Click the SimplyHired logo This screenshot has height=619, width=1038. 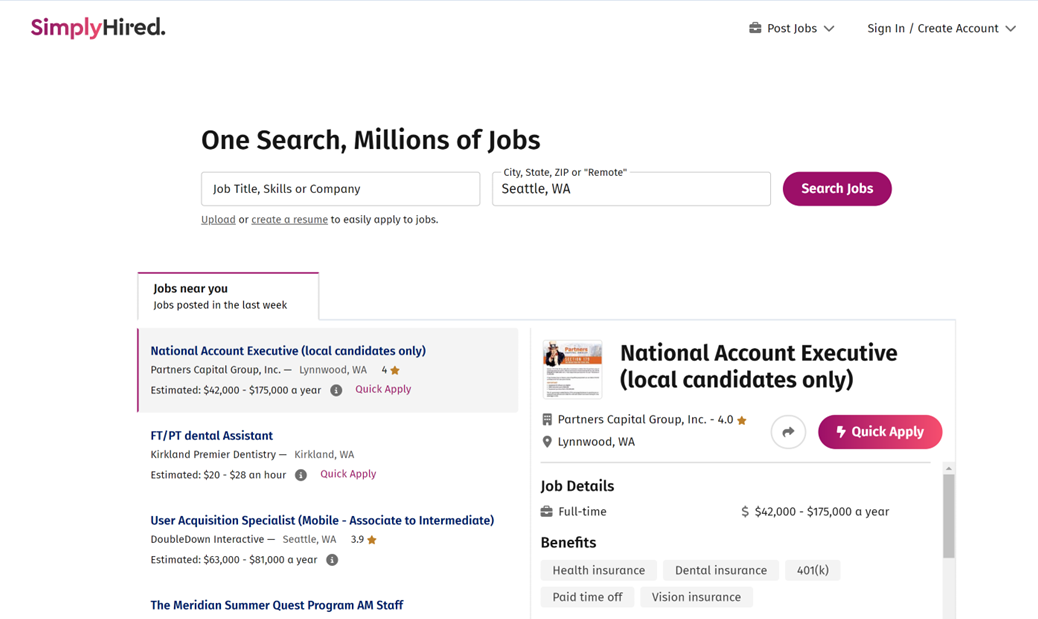tap(98, 28)
